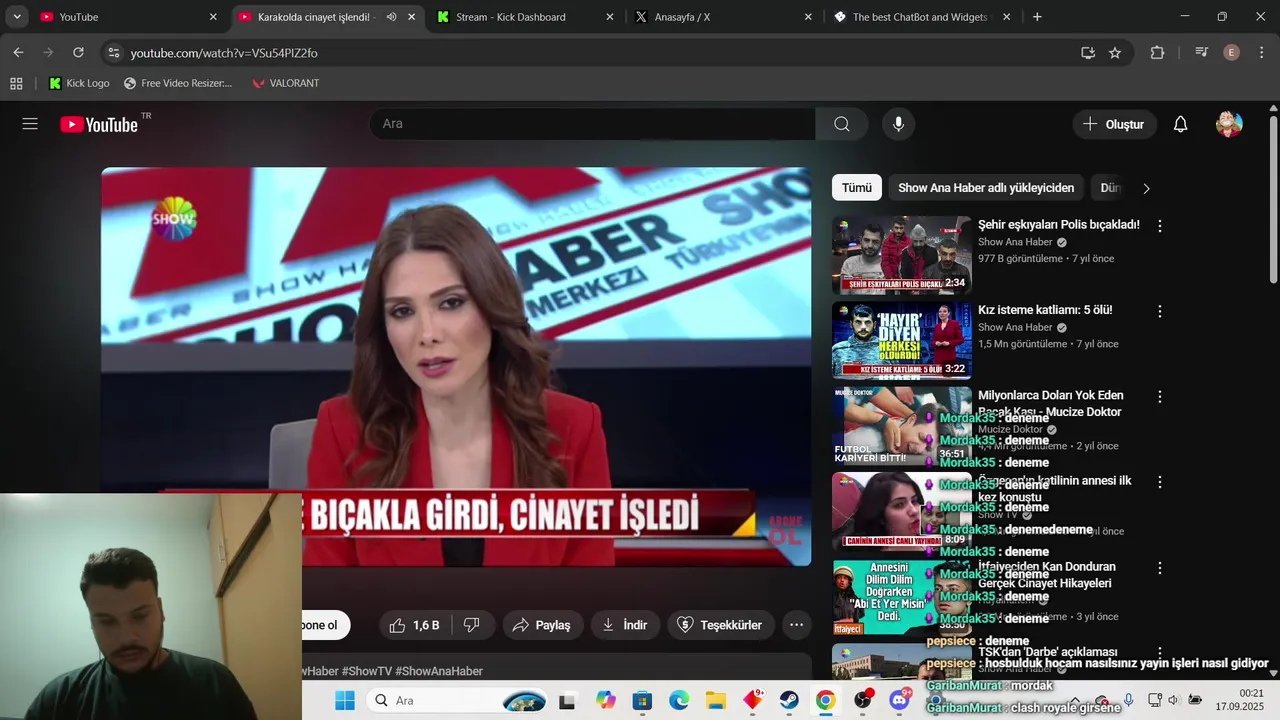Click the #ShowTV hashtag
The image size is (1280, 720).
click(x=366, y=671)
